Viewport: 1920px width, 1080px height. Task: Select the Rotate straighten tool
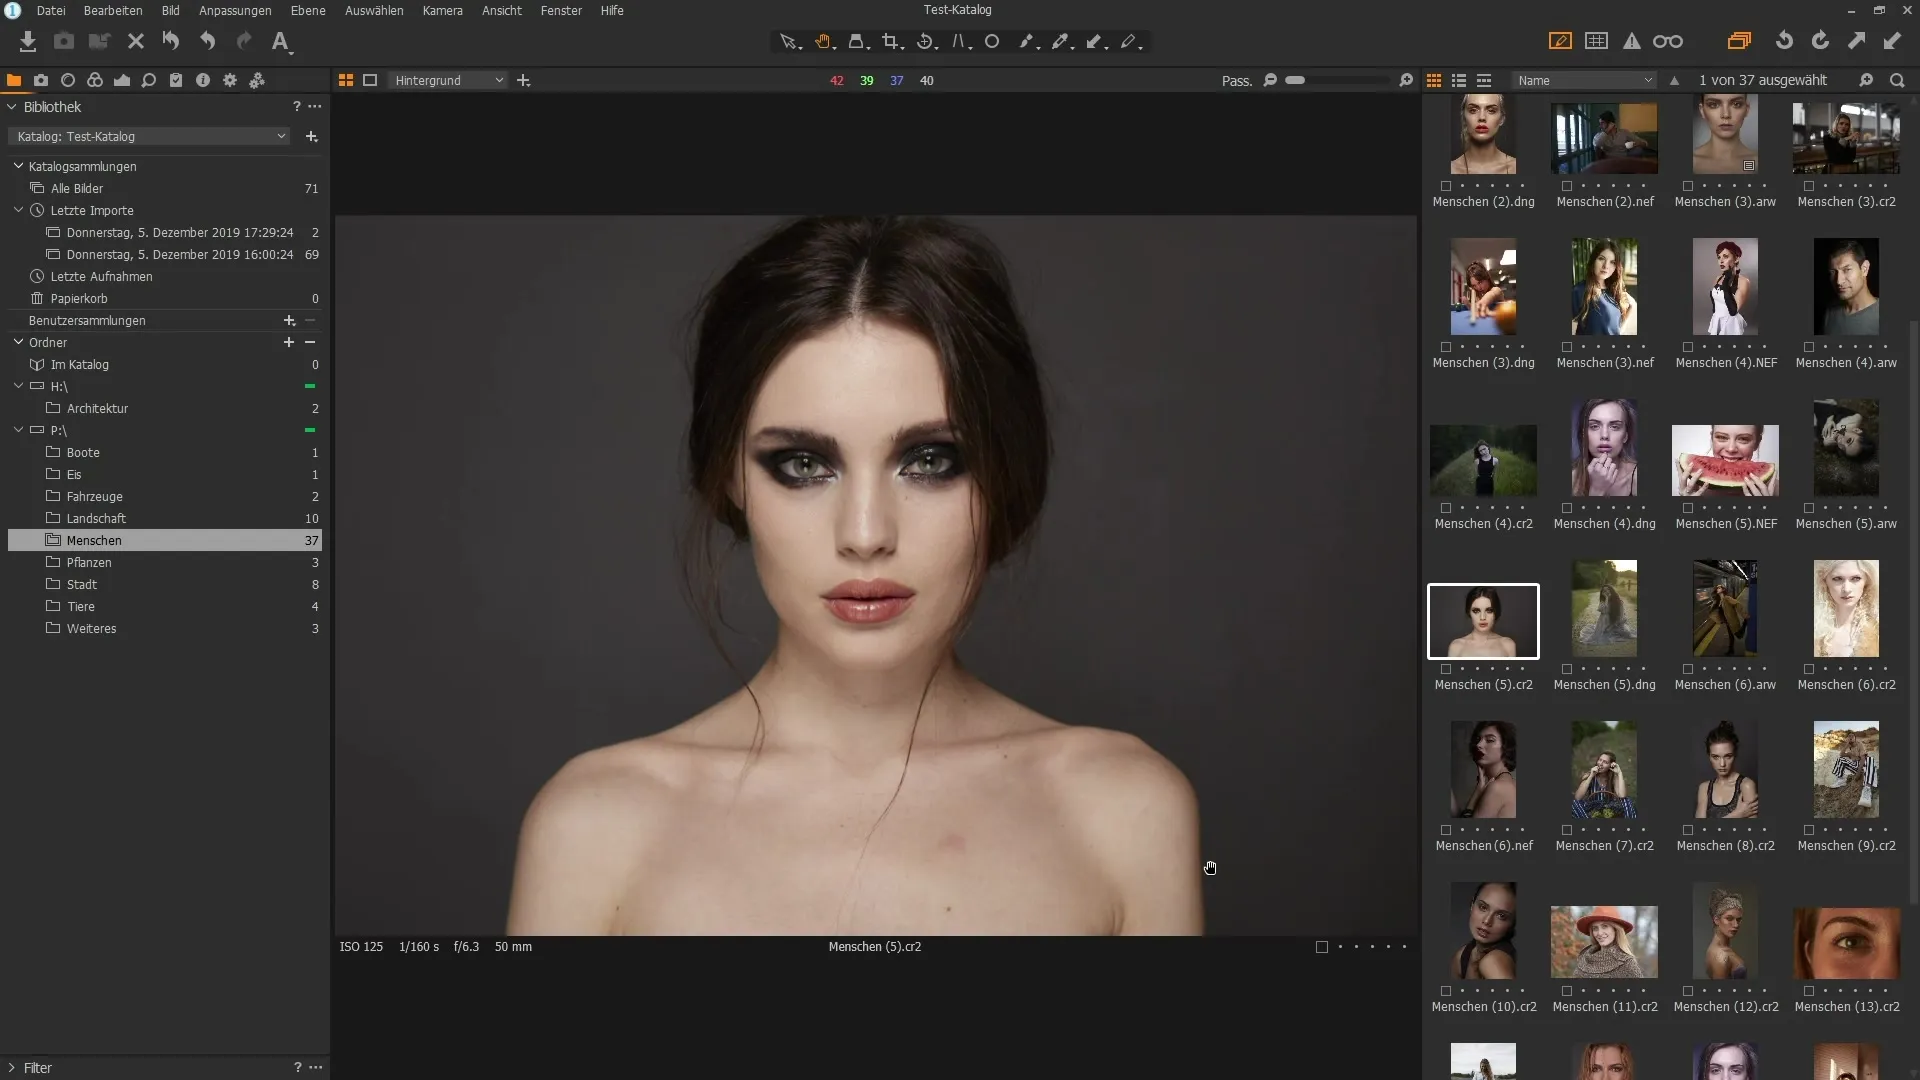[926, 41]
